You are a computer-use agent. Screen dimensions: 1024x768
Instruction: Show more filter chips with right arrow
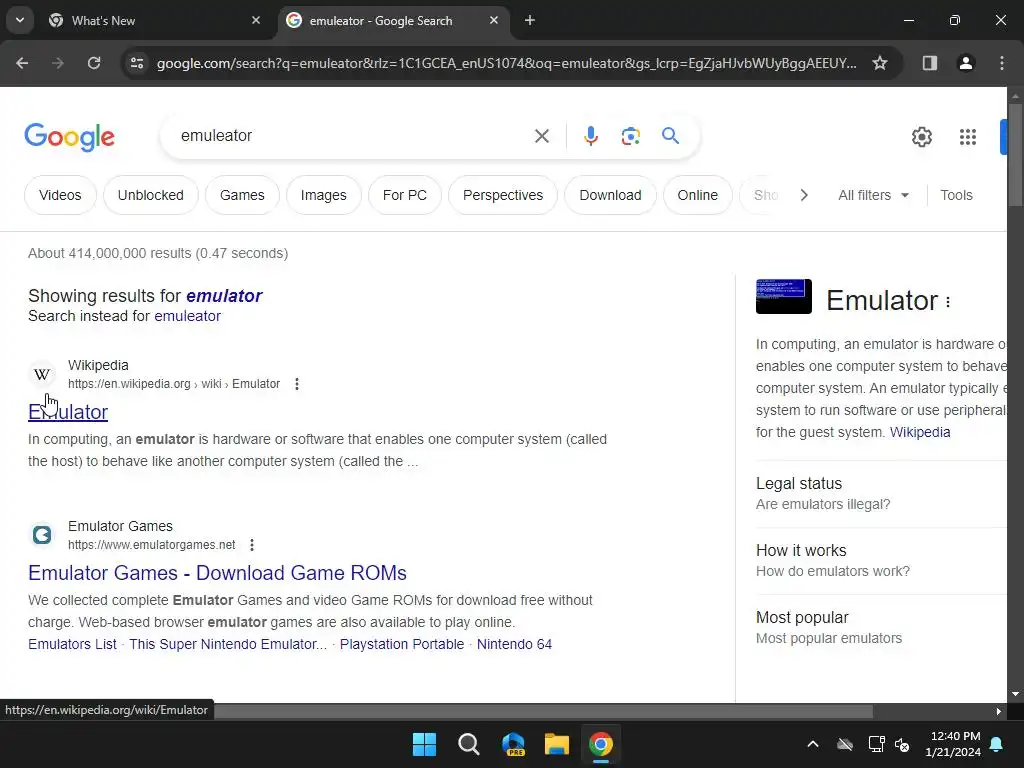(x=804, y=195)
